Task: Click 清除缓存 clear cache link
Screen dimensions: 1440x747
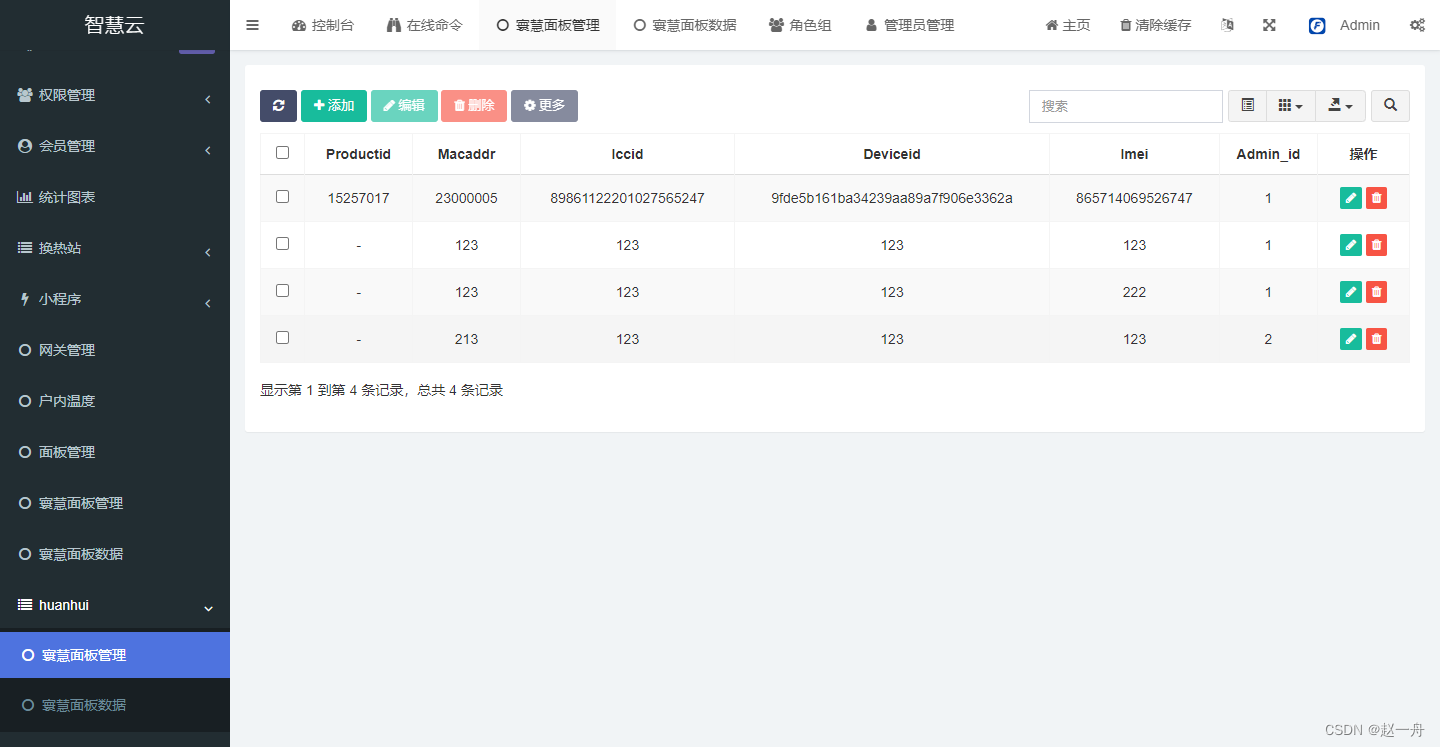Action: click(x=1156, y=25)
